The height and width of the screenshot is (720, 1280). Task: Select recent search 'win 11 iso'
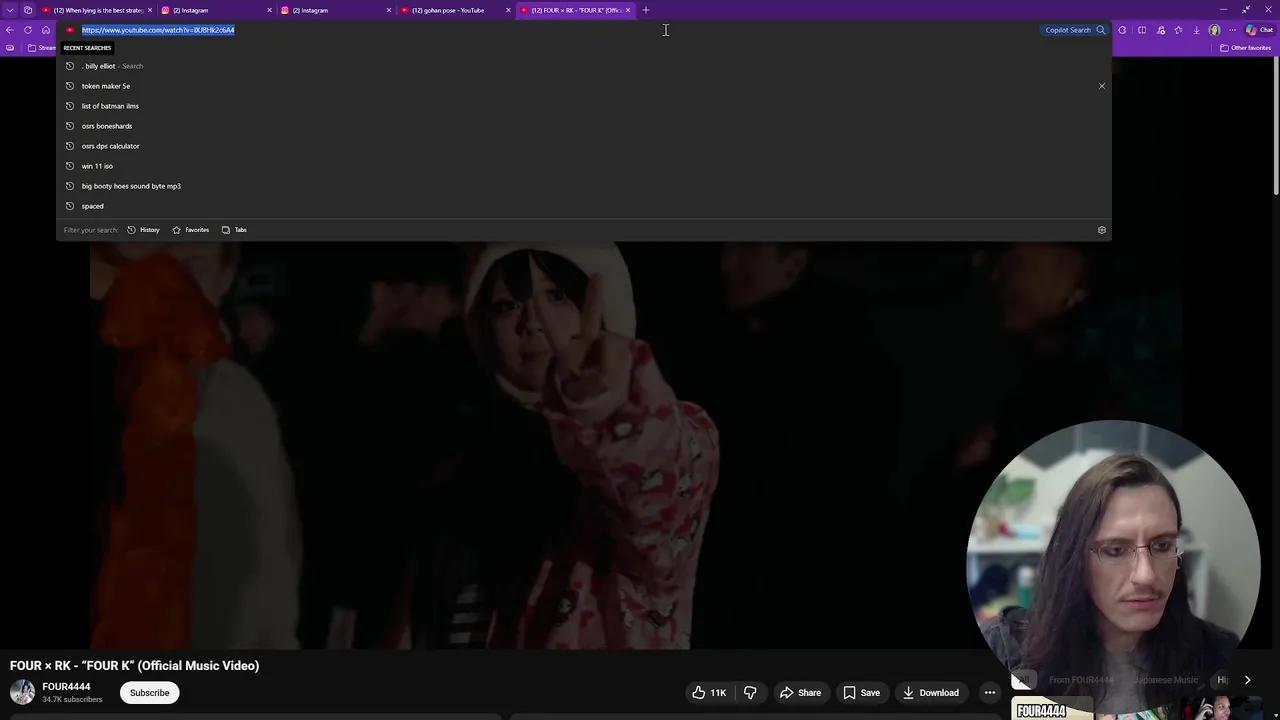[x=583, y=166]
